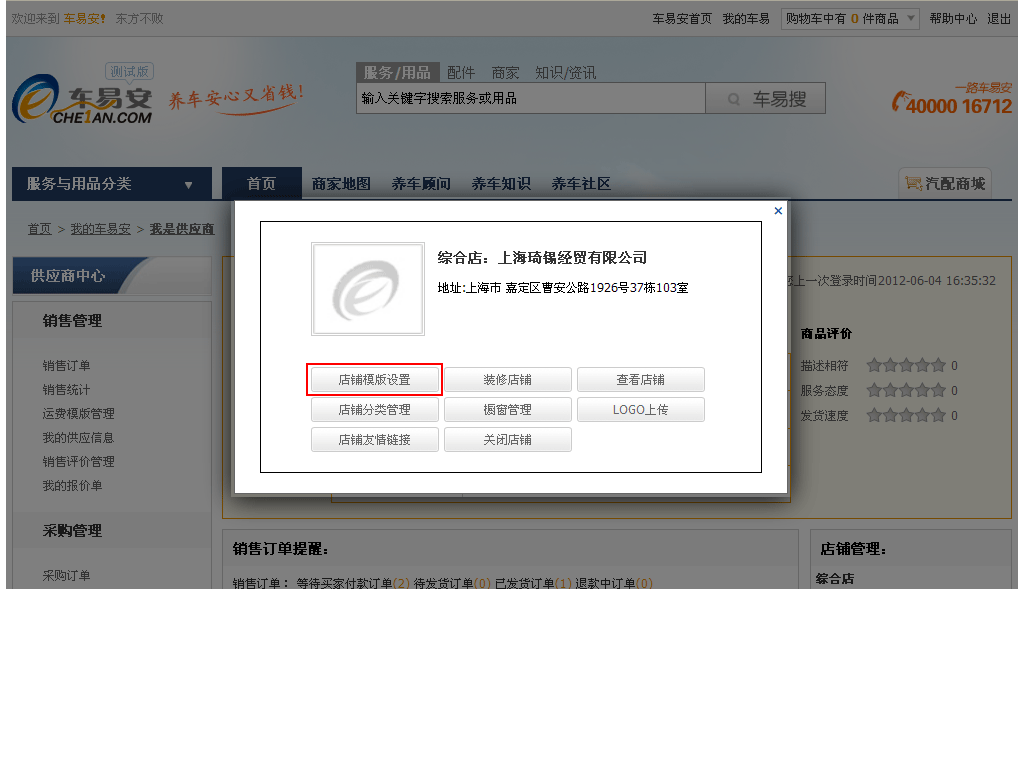
Task: Open 橱窗管理
Action: [x=508, y=410]
